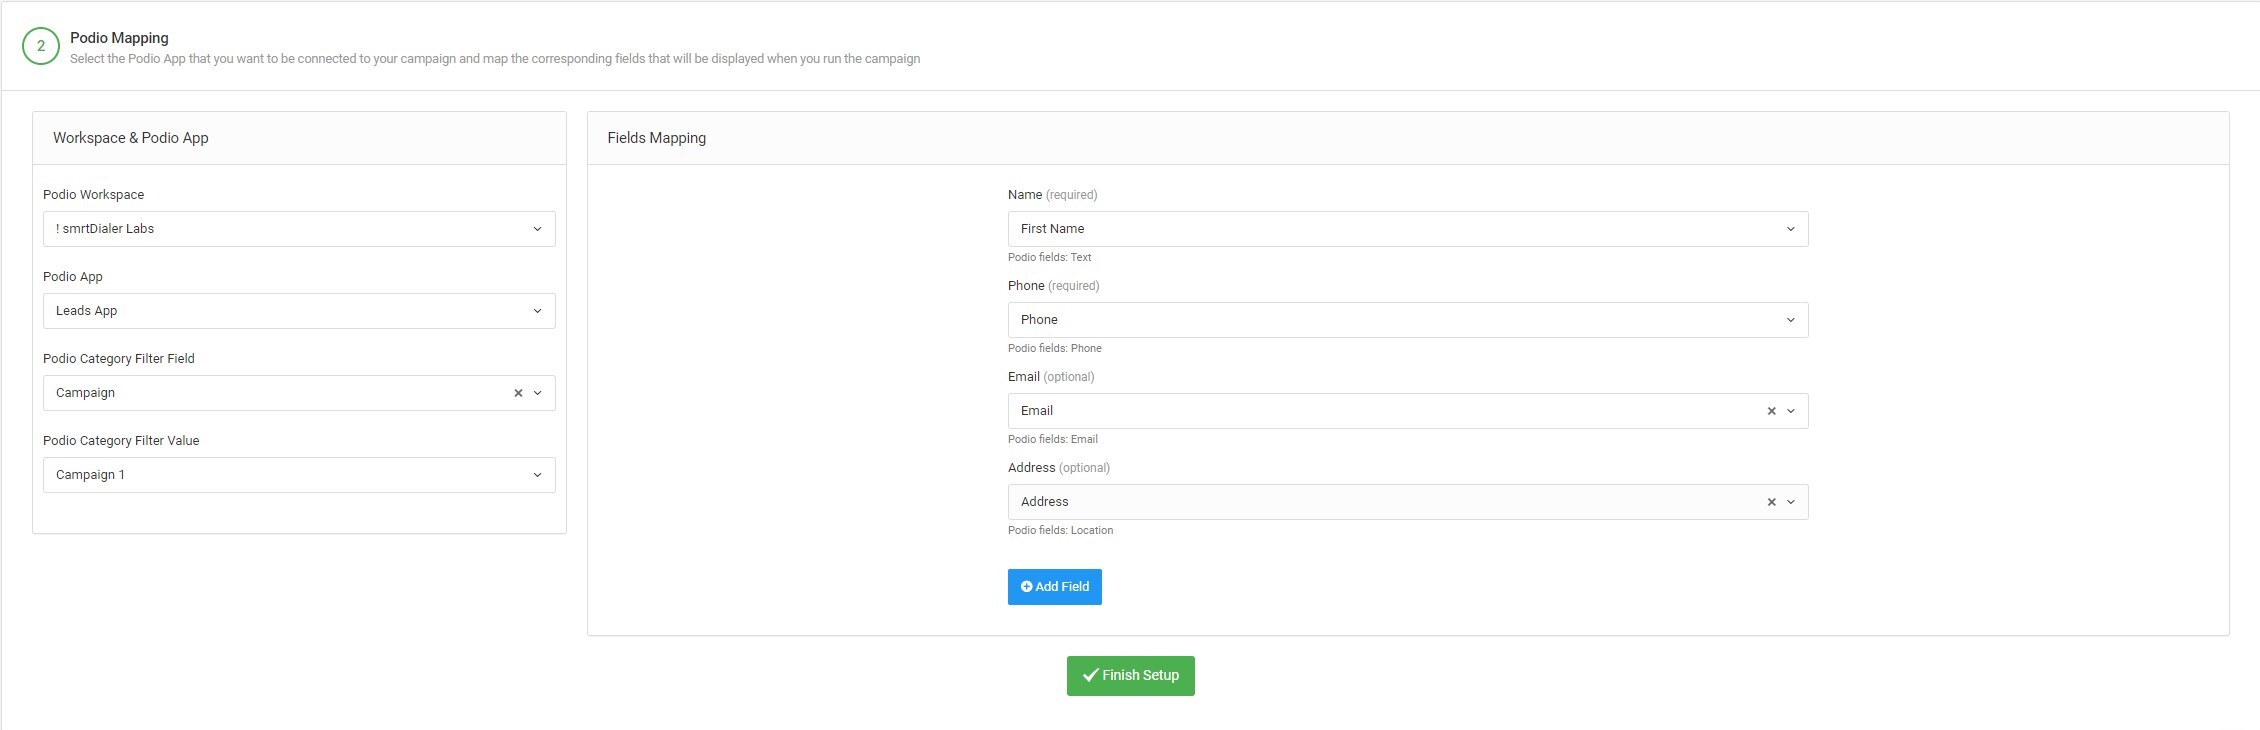Image resolution: width=2260 pixels, height=730 pixels.
Task: Open the Phone field mapping dropdown
Action: tap(1407, 320)
